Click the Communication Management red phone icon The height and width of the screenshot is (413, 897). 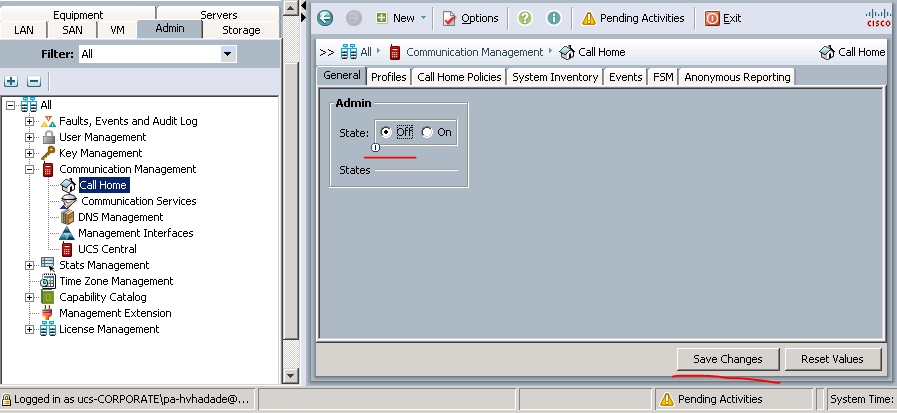(x=49, y=169)
